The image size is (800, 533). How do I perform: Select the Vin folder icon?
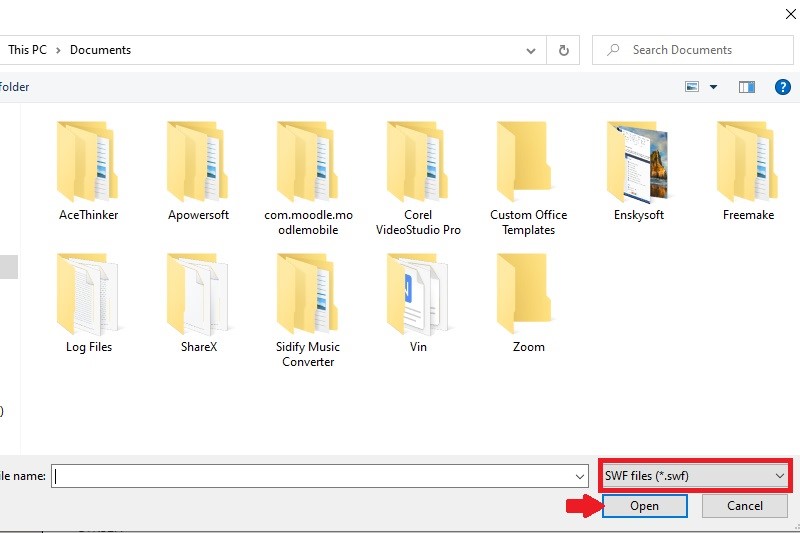pos(417,294)
